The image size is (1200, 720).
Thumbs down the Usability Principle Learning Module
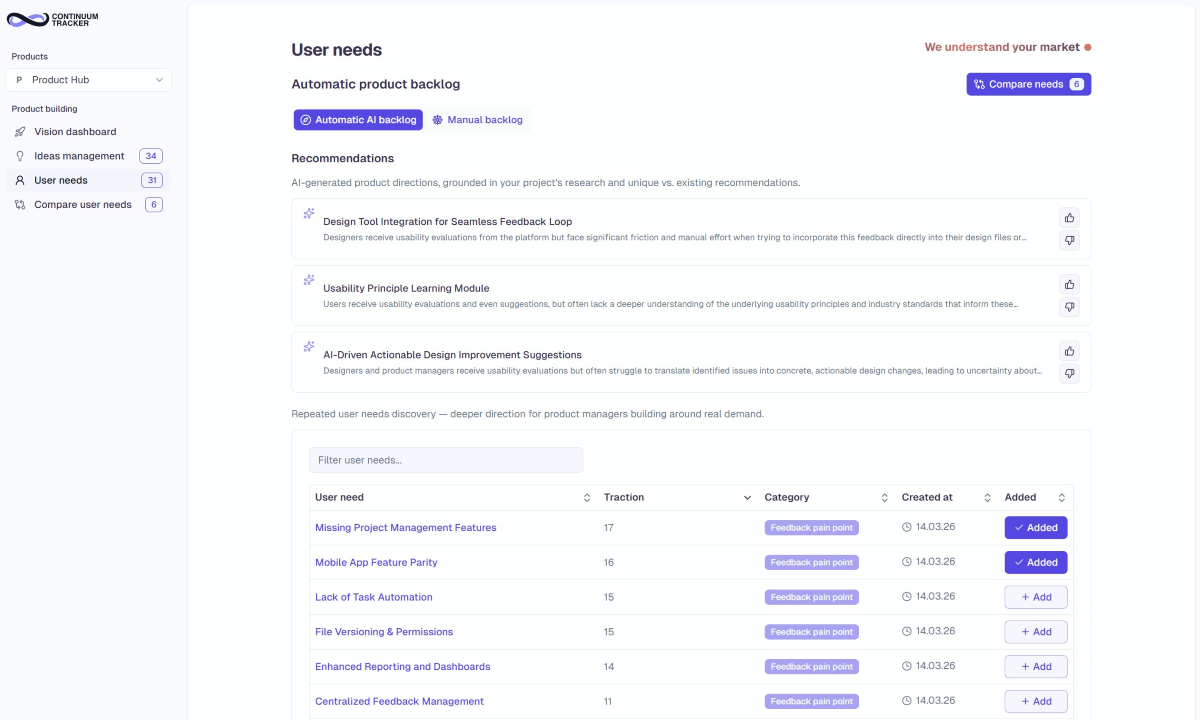1069,307
